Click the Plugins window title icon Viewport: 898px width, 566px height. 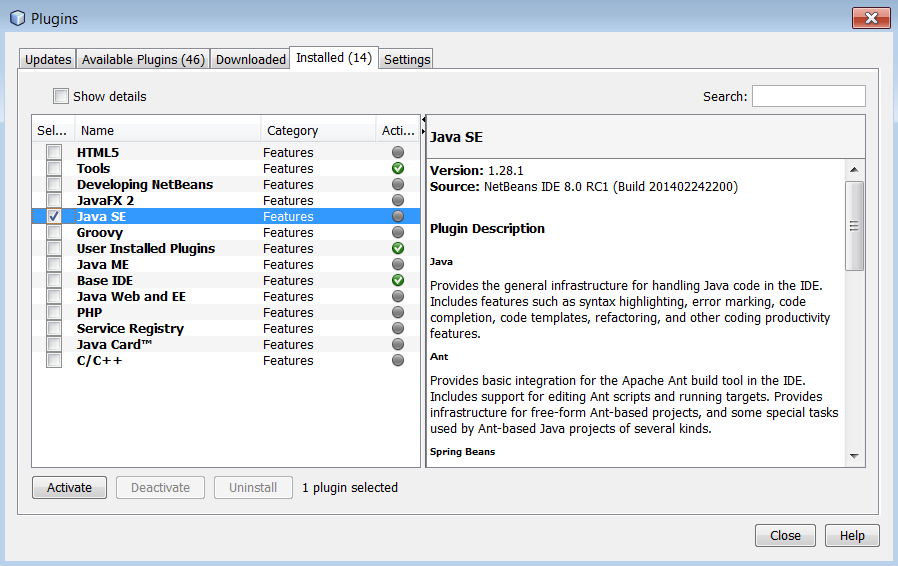(17, 19)
